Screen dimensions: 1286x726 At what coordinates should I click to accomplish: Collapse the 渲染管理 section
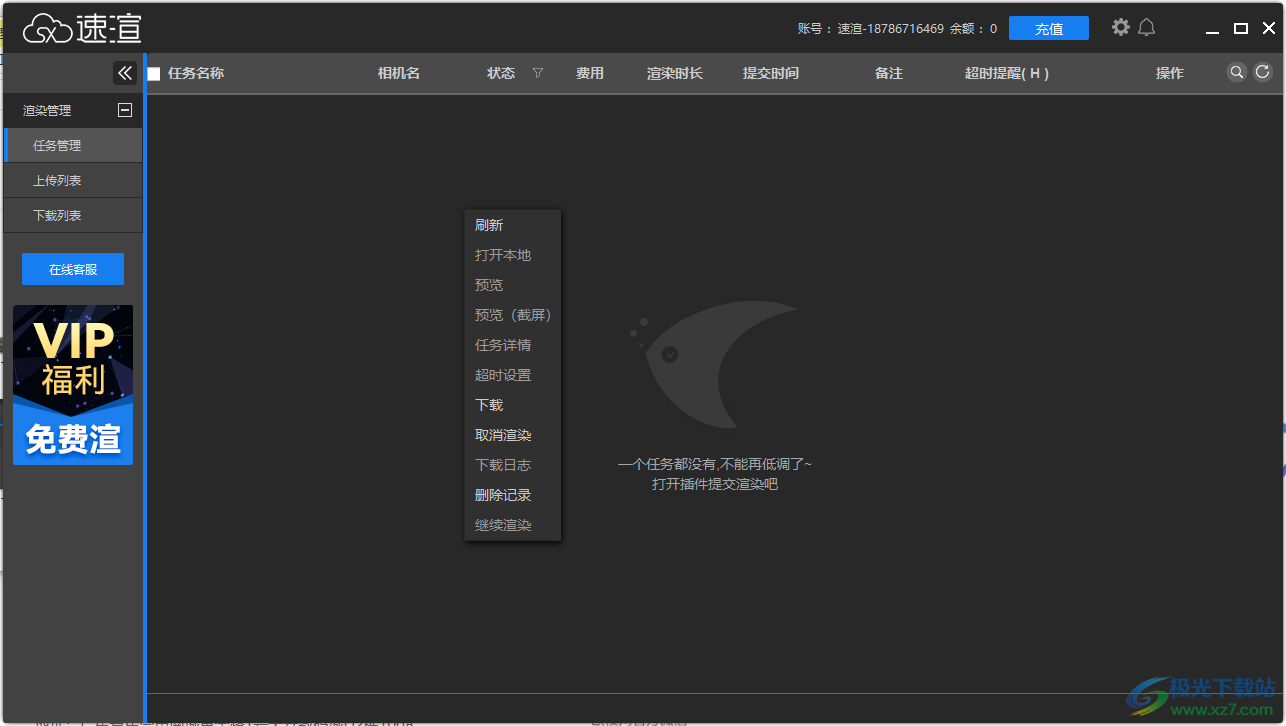pyautogui.click(x=125, y=110)
